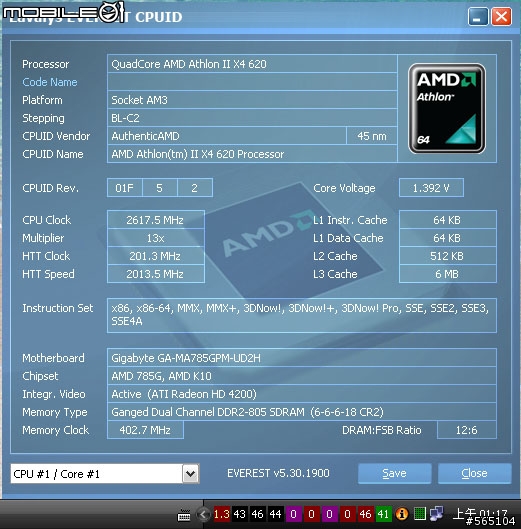The width and height of the screenshot is (521, 529).
Task: Select the processor value QuadCore AMD Athlon II X4 620
Action: click(x=252, y=64)
